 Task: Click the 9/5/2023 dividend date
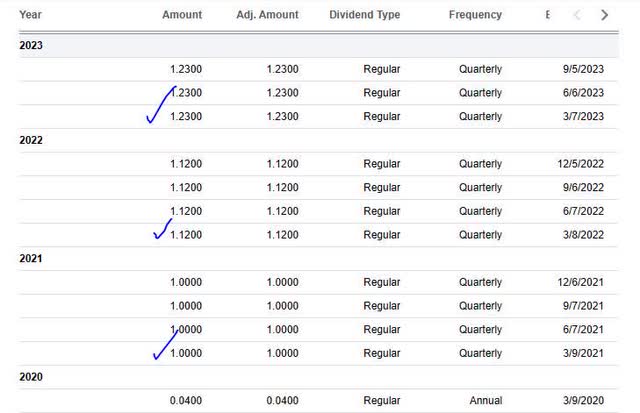583,69
